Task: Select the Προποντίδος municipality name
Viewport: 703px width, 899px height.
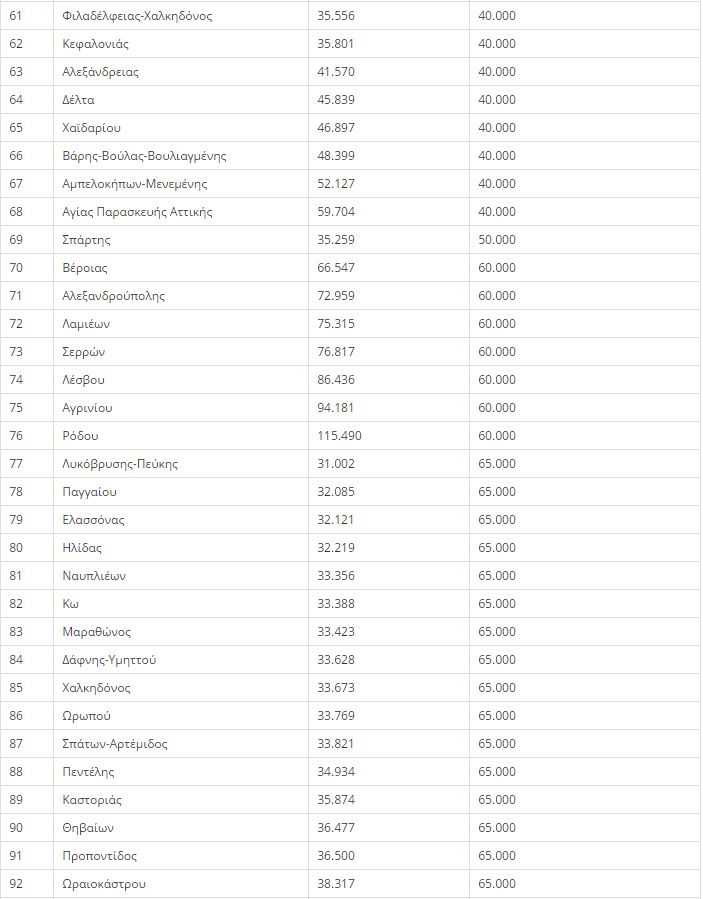Action: pos(100,856)
